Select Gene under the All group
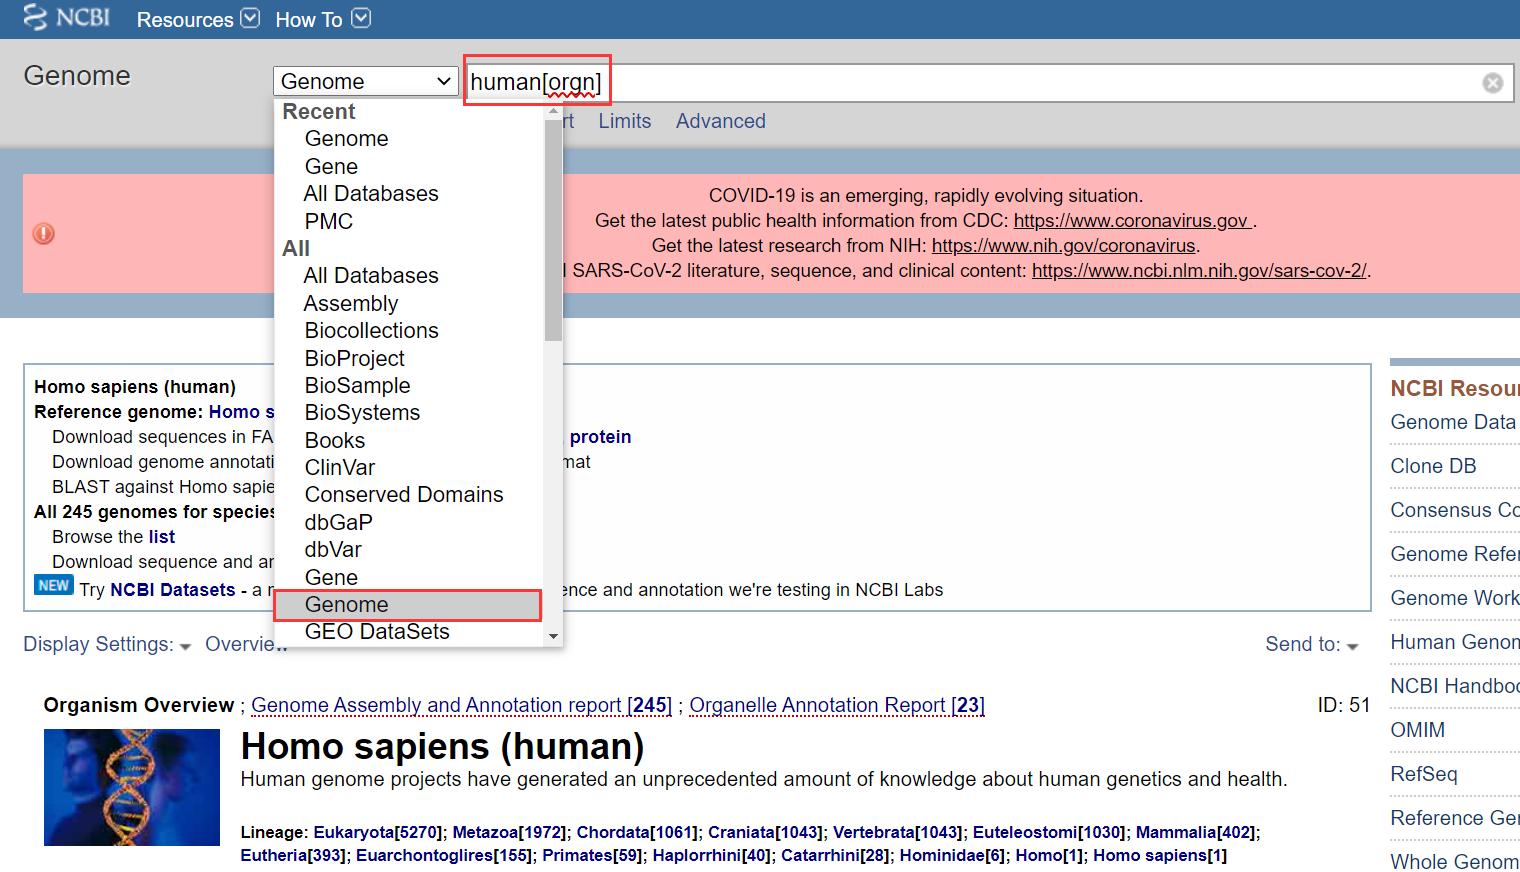Image resolution: width=1520 pixels, height=872 pixels. pyautogui.click(x=331, y=578)
